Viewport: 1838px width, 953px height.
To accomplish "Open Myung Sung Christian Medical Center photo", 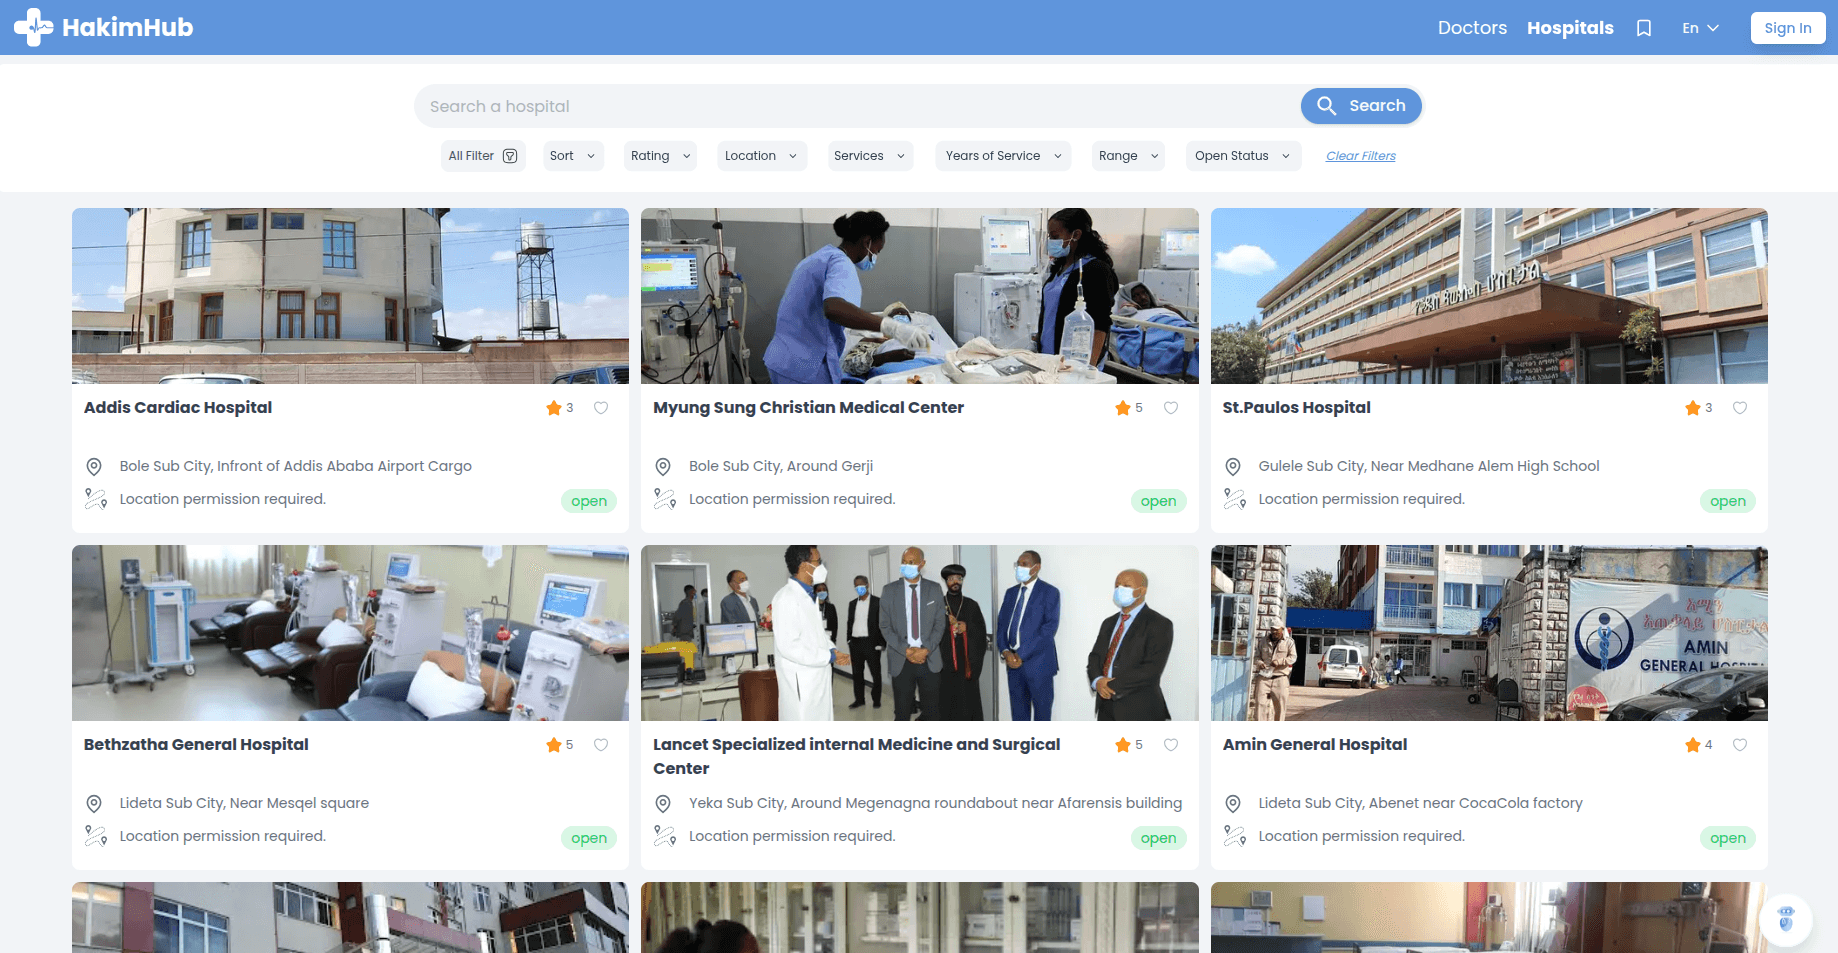I will [x=919, y=296].
